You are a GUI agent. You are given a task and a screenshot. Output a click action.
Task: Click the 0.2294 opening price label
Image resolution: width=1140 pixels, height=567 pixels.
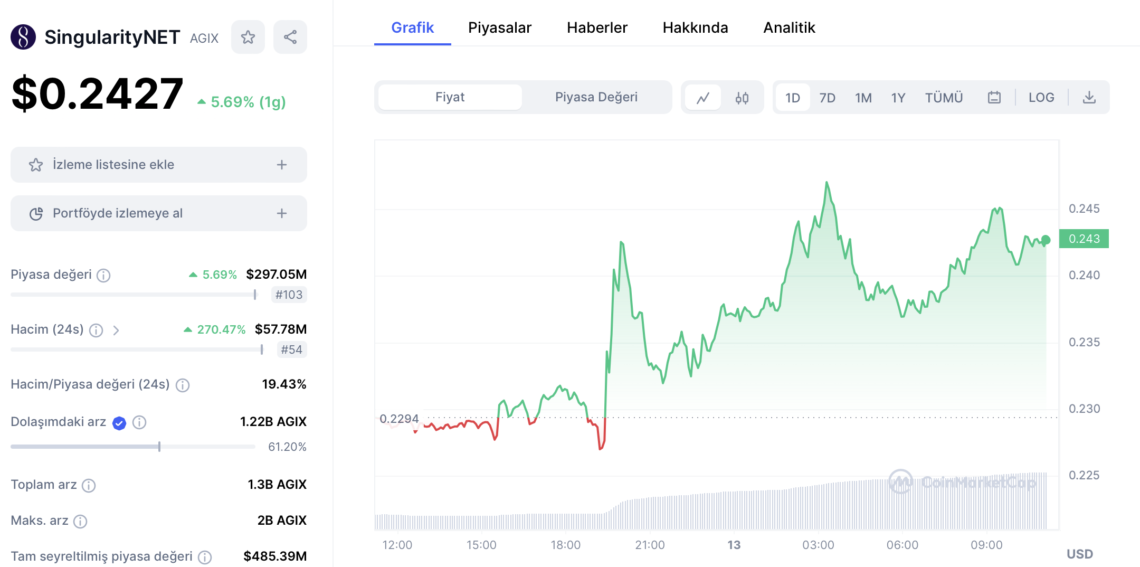[x=398, y=419]
